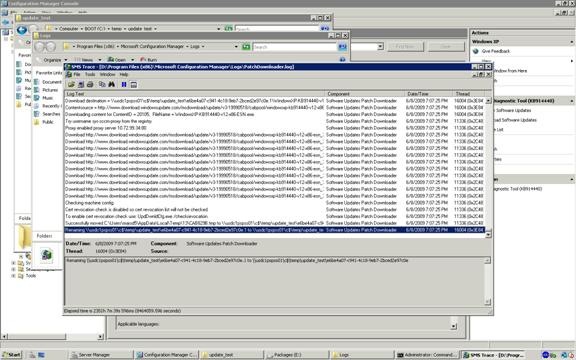Screen dimensions: 576x360
Task: Open the Window menu in SMS Trace
Action: (107, 75)
